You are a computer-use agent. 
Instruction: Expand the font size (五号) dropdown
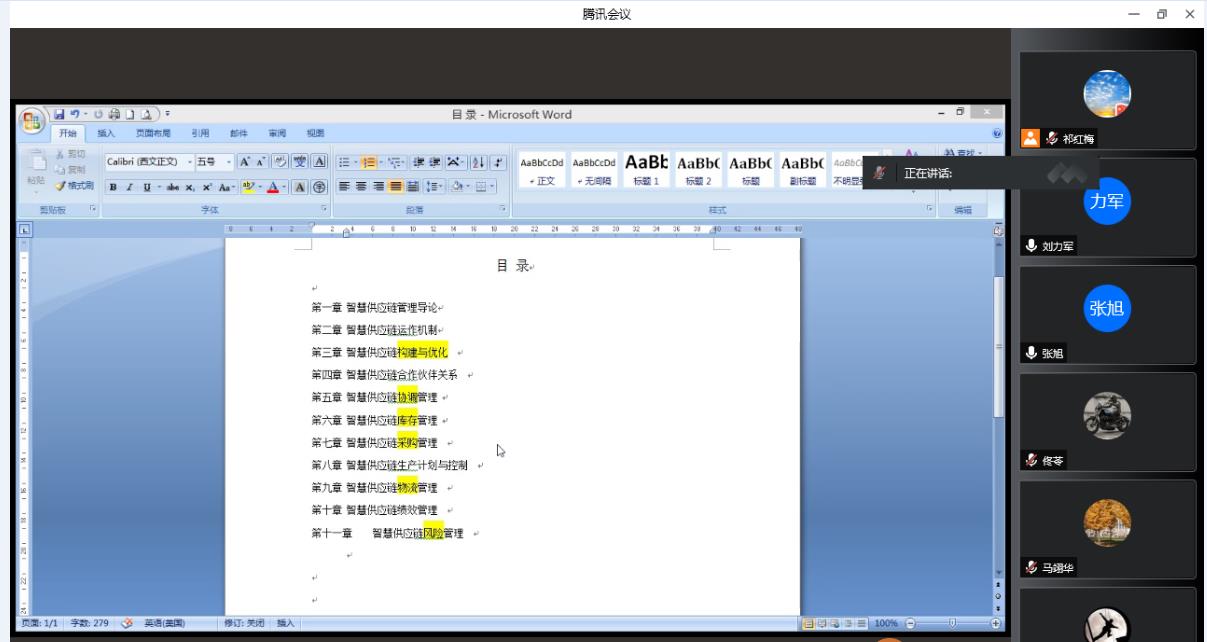pos(229,162)
